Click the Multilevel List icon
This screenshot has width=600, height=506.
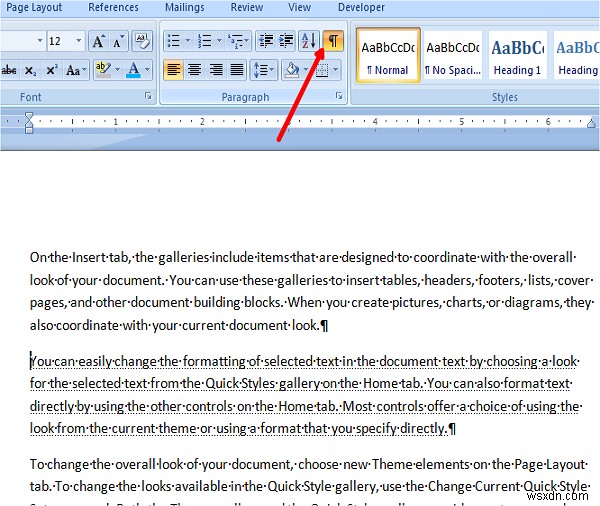point(238,40)
